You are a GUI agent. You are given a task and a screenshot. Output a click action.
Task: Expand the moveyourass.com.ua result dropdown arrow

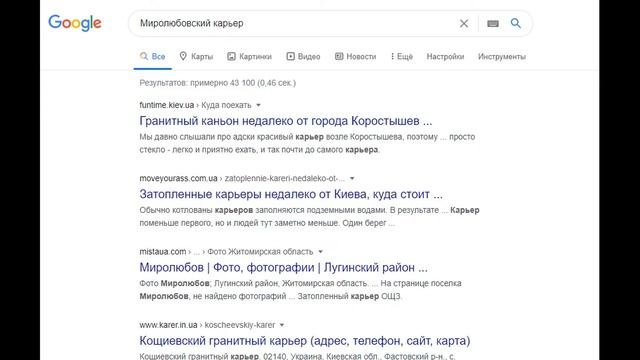pos(352,178)
